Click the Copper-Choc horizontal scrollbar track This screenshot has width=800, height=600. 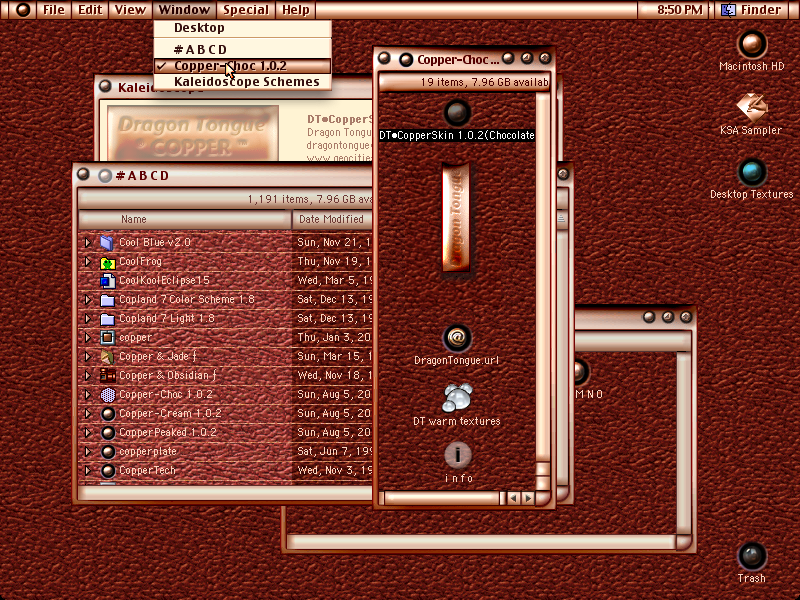point(442,498)
